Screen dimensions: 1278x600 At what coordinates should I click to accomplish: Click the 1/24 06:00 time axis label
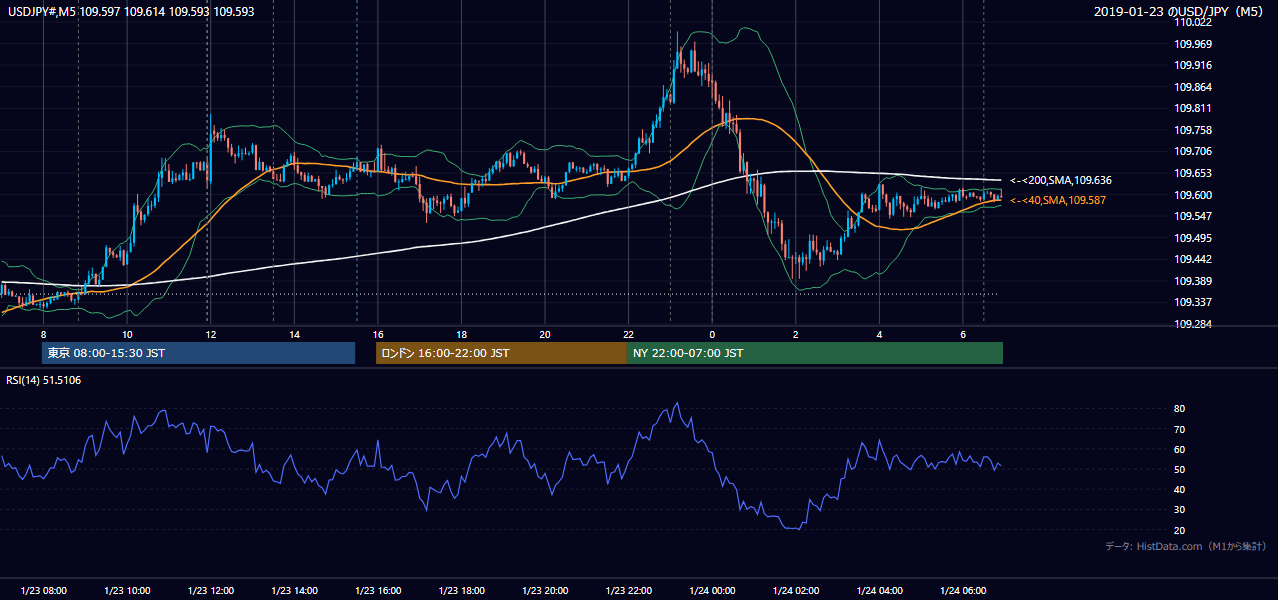(x=963, y=590)
